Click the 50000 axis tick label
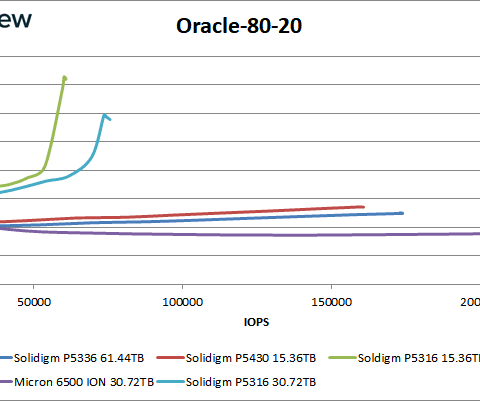 (x=34, y=302)
